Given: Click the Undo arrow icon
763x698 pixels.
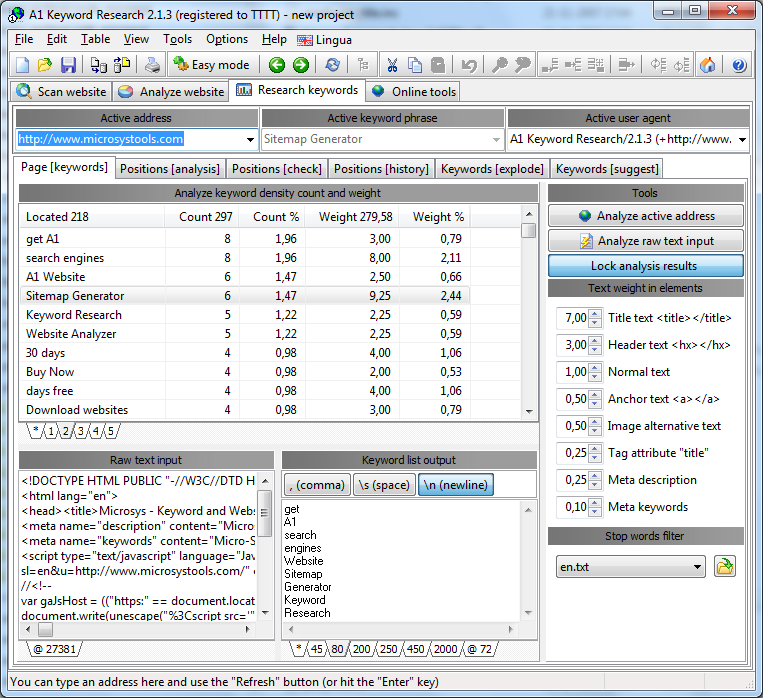Looking at the screenshot, I should [x=469, y=65].
